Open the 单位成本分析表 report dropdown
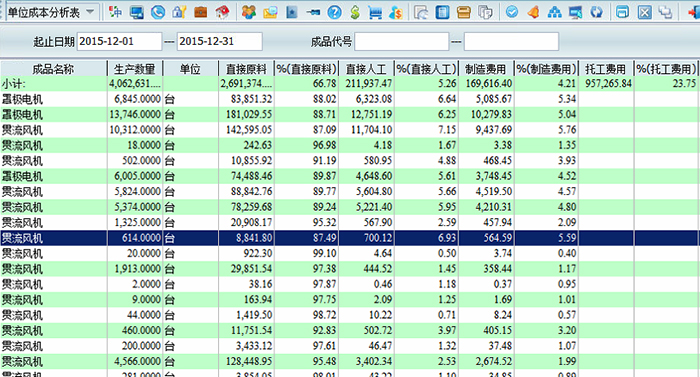This screenshot has height=377, width=700. click(51, 12)
